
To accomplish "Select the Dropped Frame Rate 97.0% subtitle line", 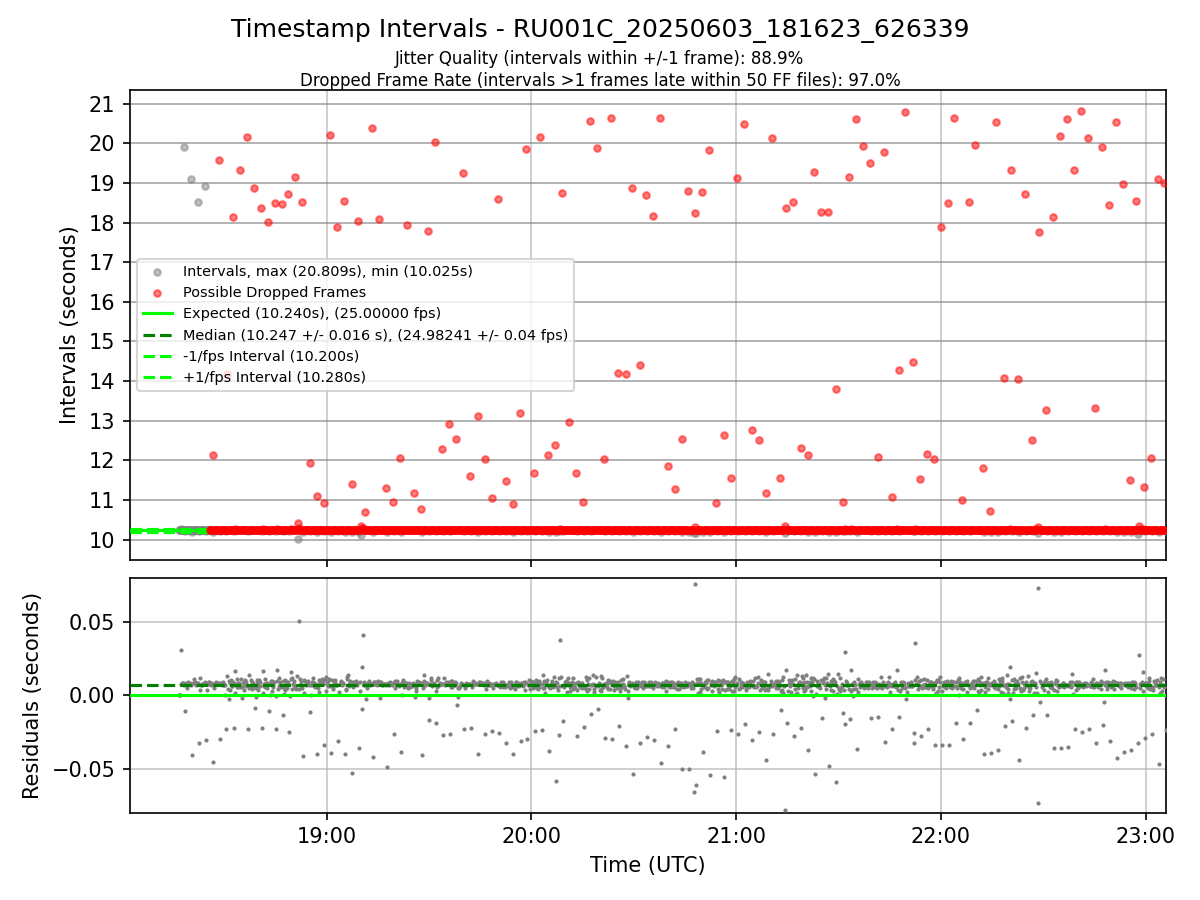I will click(x=600, y=80).
